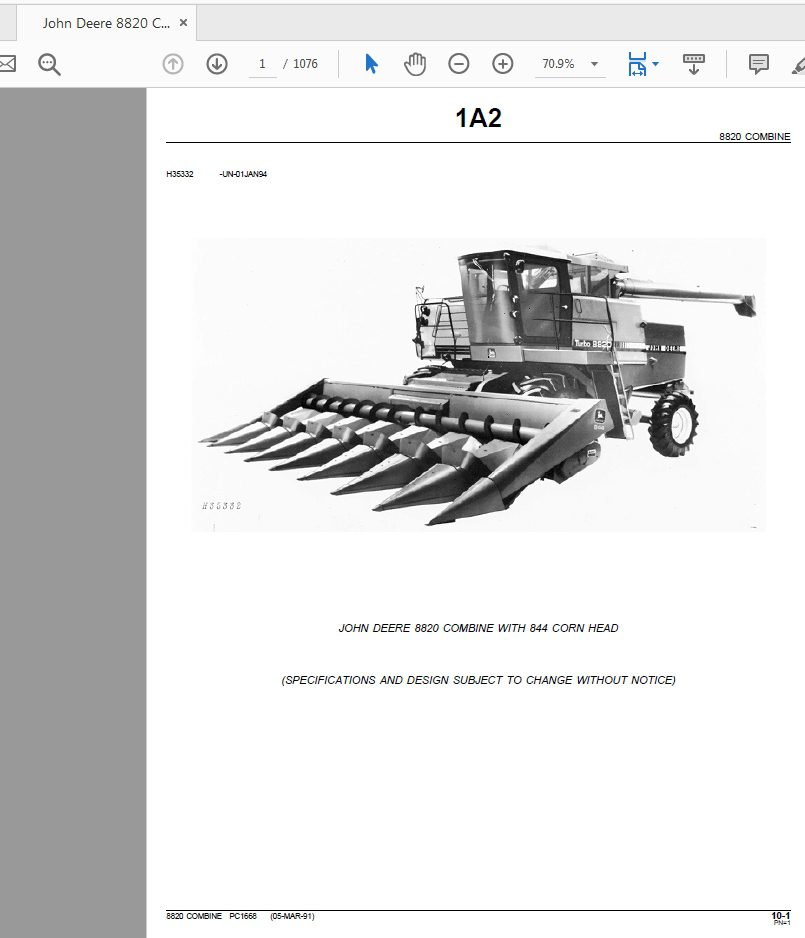Click the -UN-01JAN94 date code
This screenshot has width=805, height=938.
(243, 174)
